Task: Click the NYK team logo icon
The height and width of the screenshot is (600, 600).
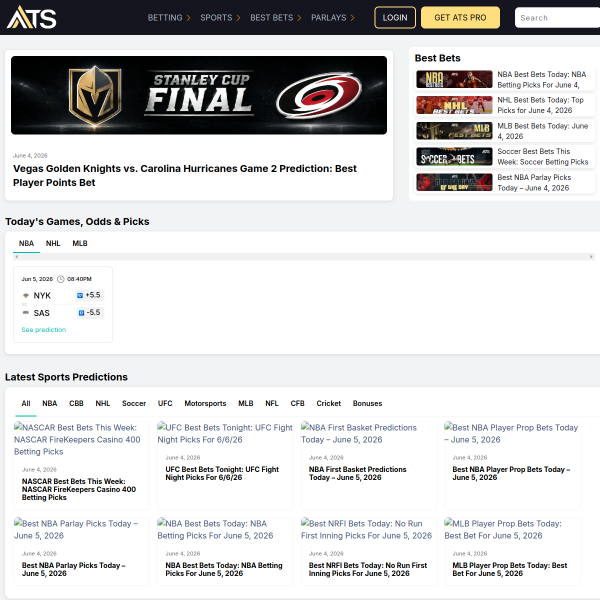Action: (26, 295)
